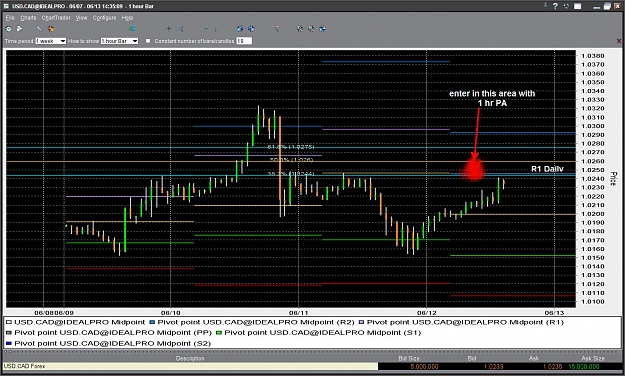Click the 'Time period' label text
Image resolution: width=625 pixels, height=376 pixels.
pyautogui.click(x=19, y=41)
